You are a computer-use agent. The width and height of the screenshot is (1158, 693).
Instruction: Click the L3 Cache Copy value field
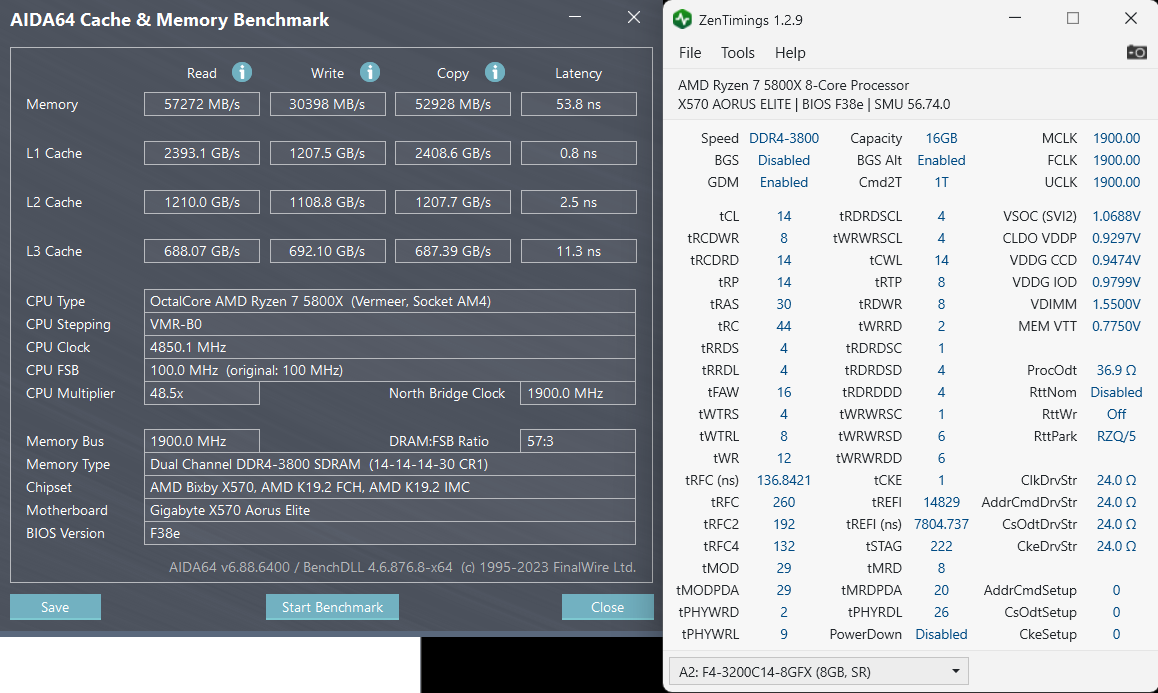point(453,251)
